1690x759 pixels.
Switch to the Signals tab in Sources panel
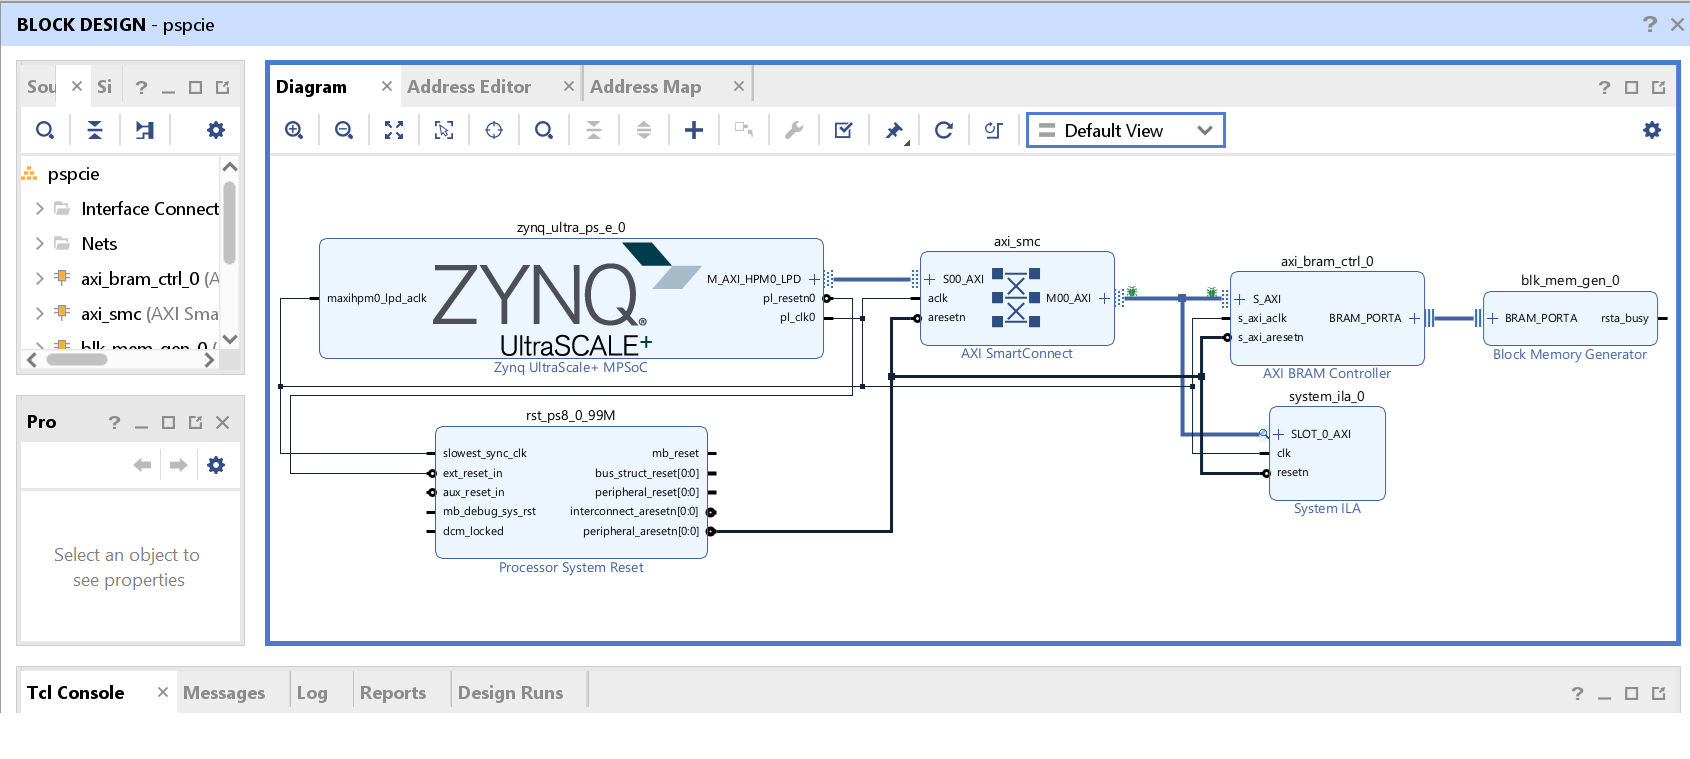click(105, 87)
